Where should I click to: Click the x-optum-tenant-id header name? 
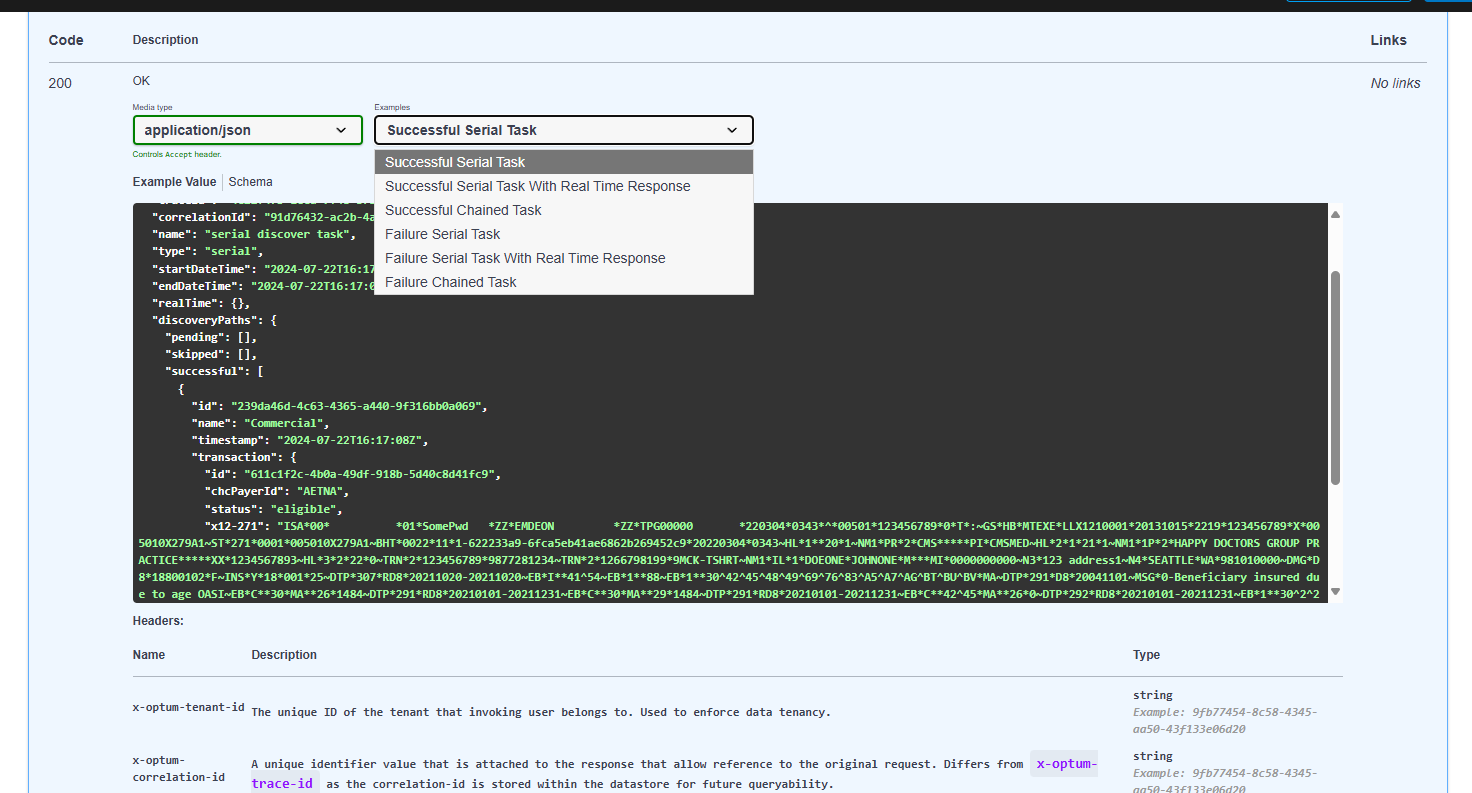[188, 707]
